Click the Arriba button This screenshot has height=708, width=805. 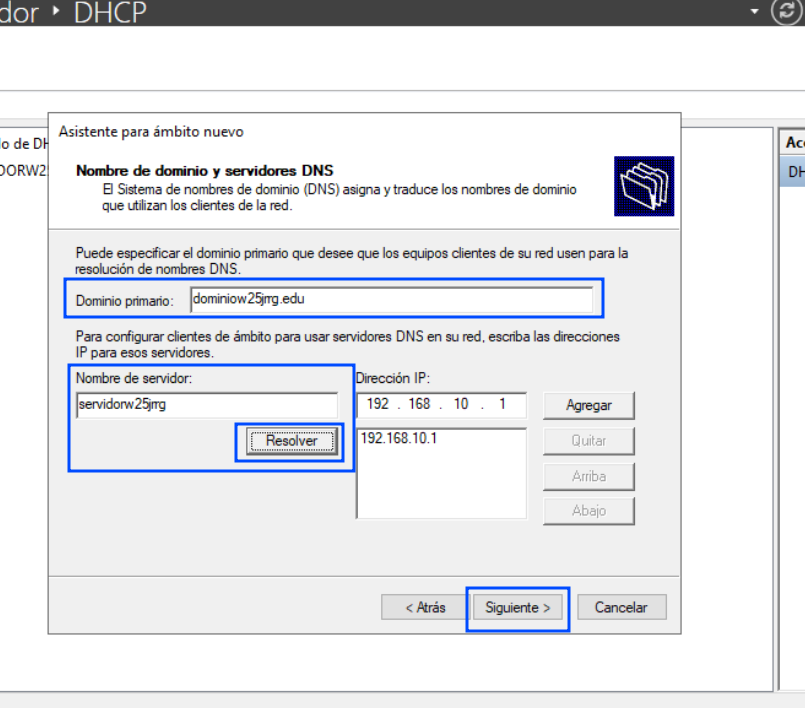(x=589, y=476)
